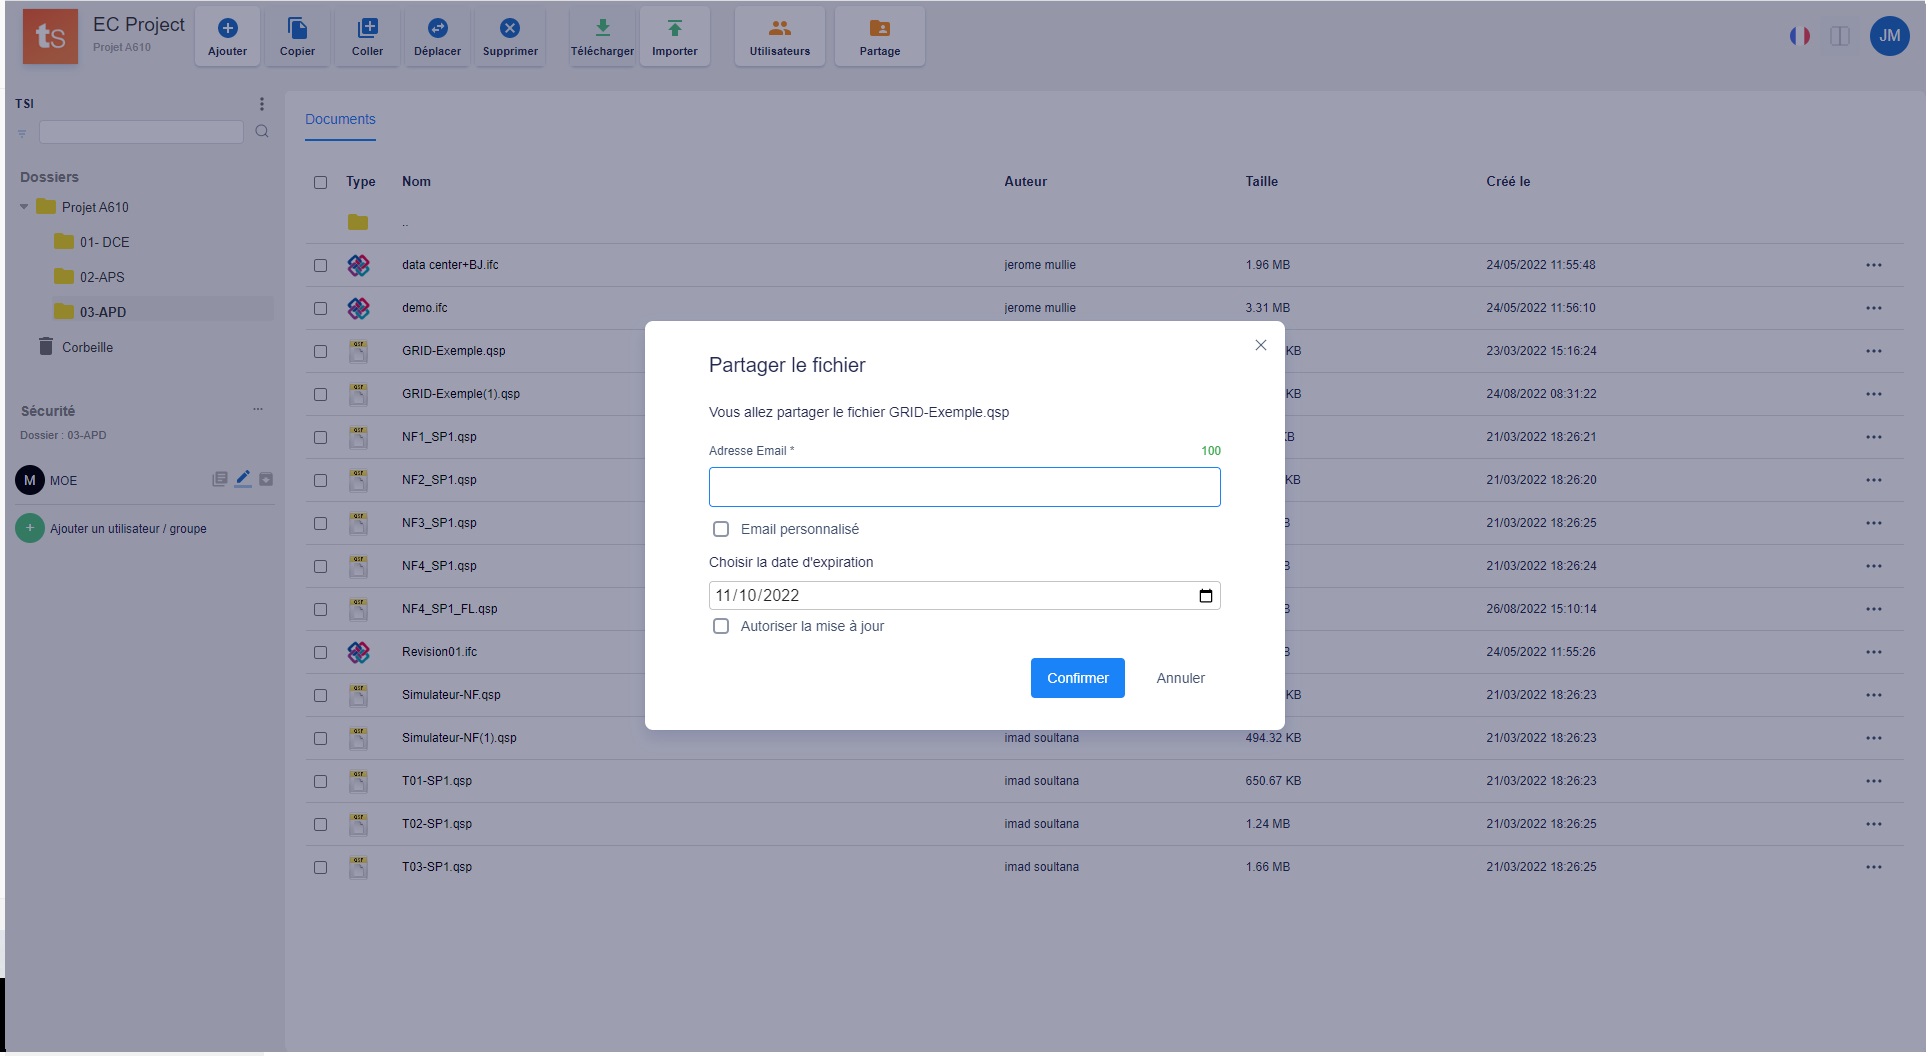Open the parent folder '..' icon

[358, 222]
